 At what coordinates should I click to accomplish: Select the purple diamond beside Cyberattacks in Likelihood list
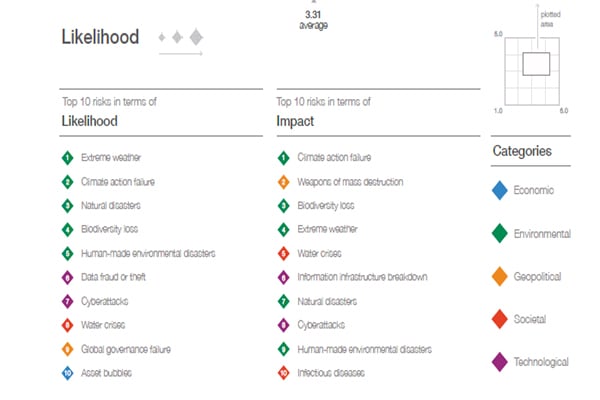click(x=67, y=301)
